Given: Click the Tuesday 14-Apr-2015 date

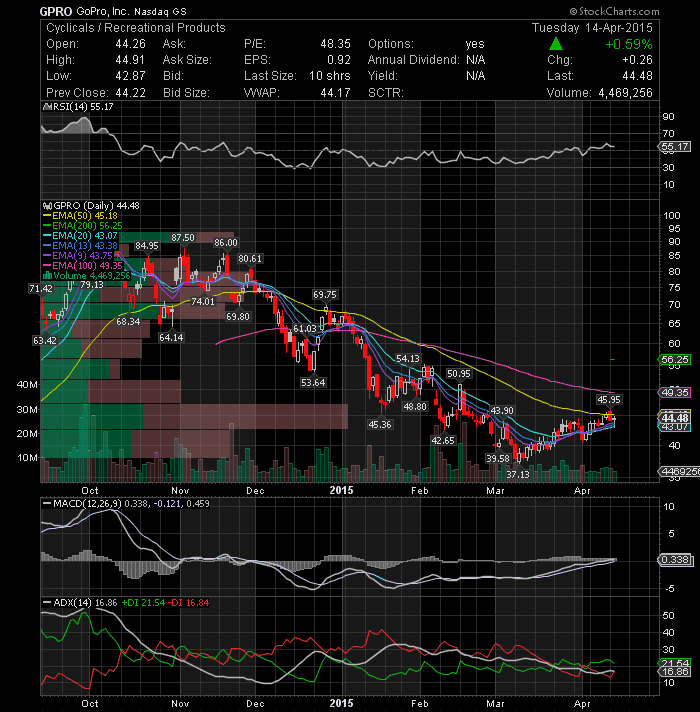Looking at the screenshot, I should pos(592,28).
